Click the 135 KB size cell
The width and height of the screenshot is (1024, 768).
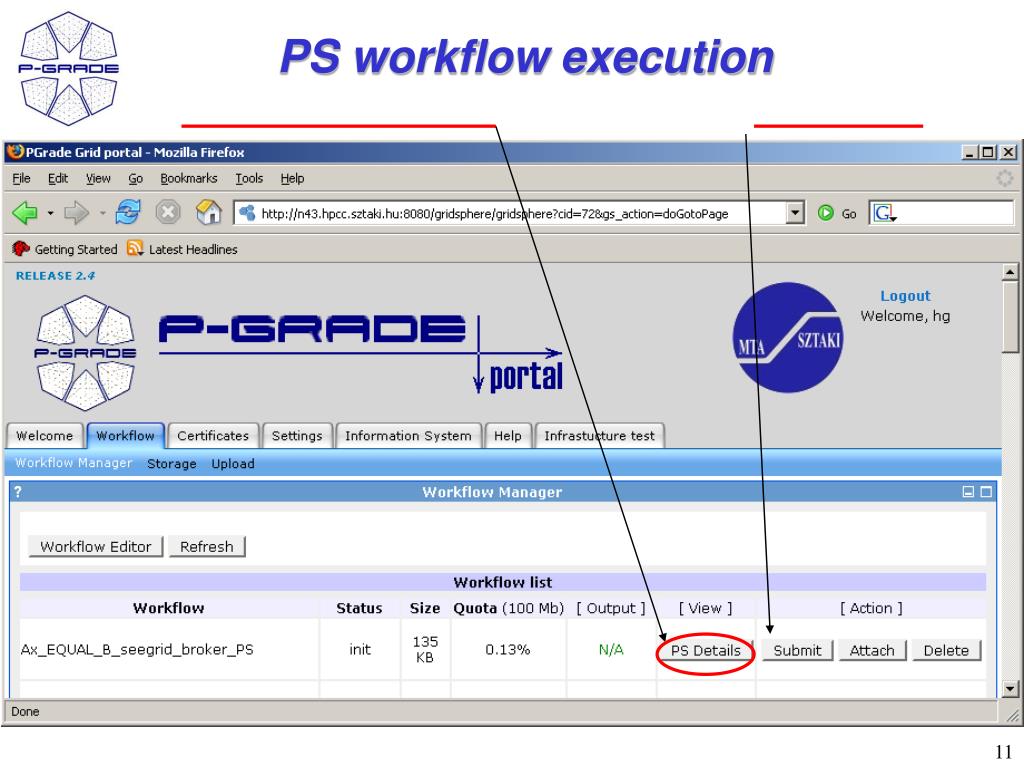coord(425,649)
